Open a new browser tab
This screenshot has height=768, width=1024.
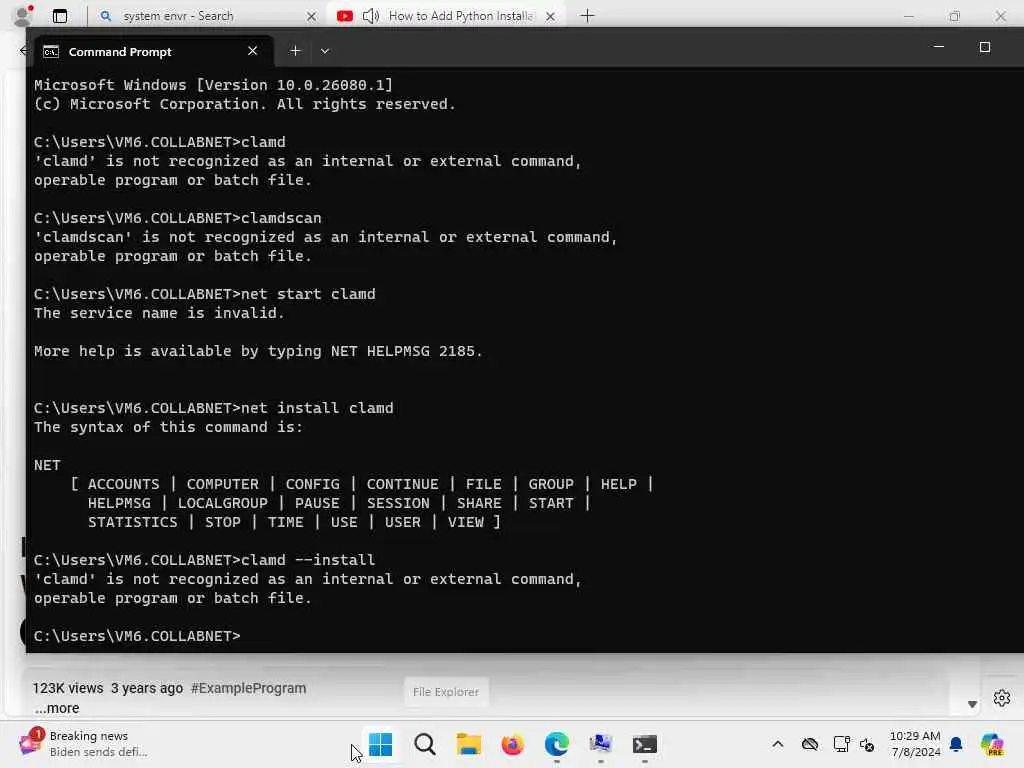[x=587, y=16]
